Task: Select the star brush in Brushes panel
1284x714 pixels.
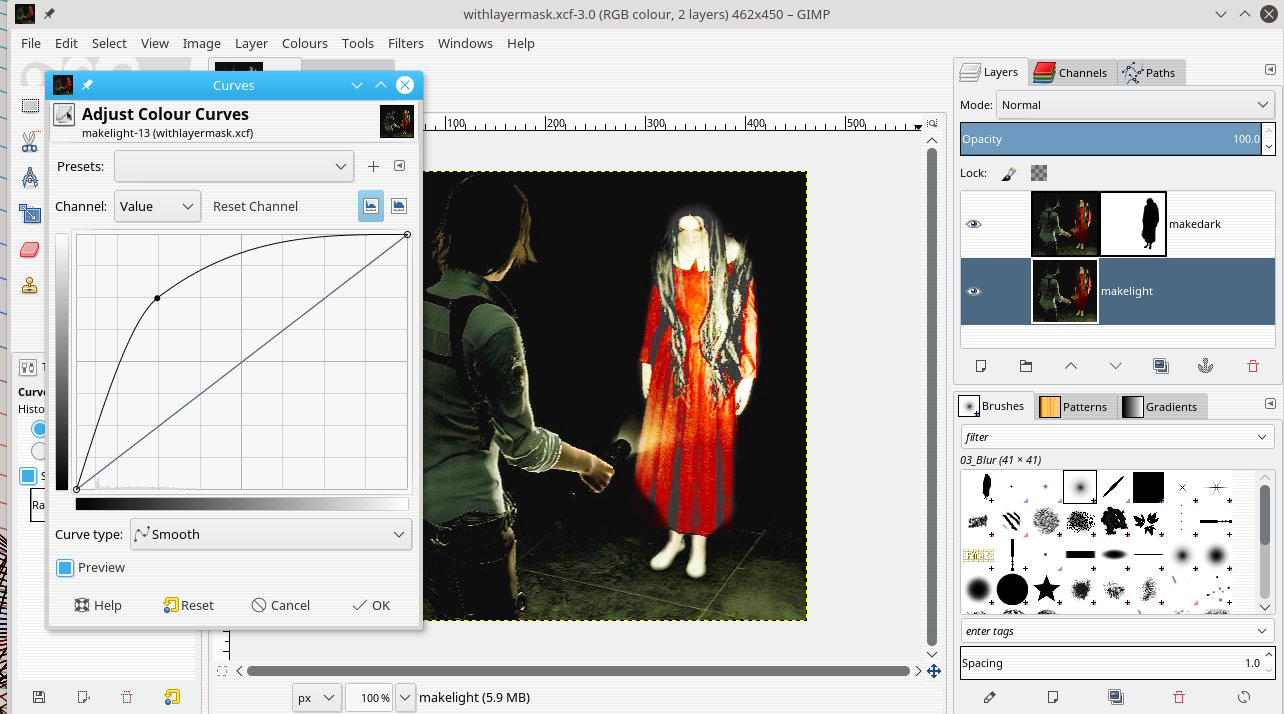Action: pyautogui.click(x=1047, y=589)
